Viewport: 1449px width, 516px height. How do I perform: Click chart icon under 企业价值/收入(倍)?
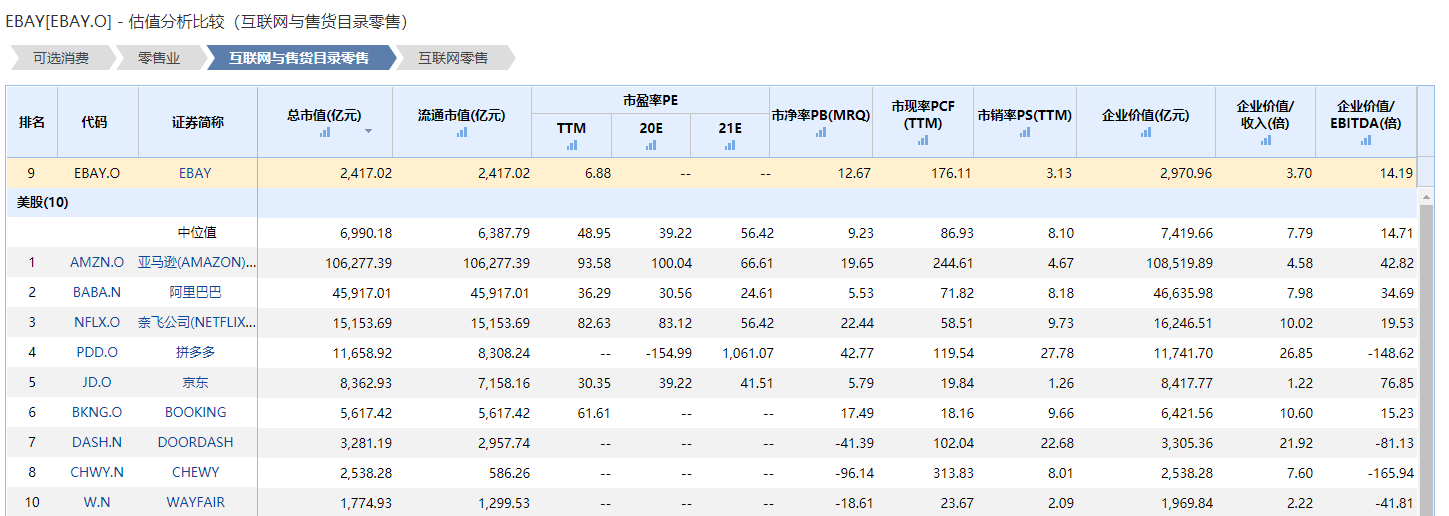[x=1265, y=140]
